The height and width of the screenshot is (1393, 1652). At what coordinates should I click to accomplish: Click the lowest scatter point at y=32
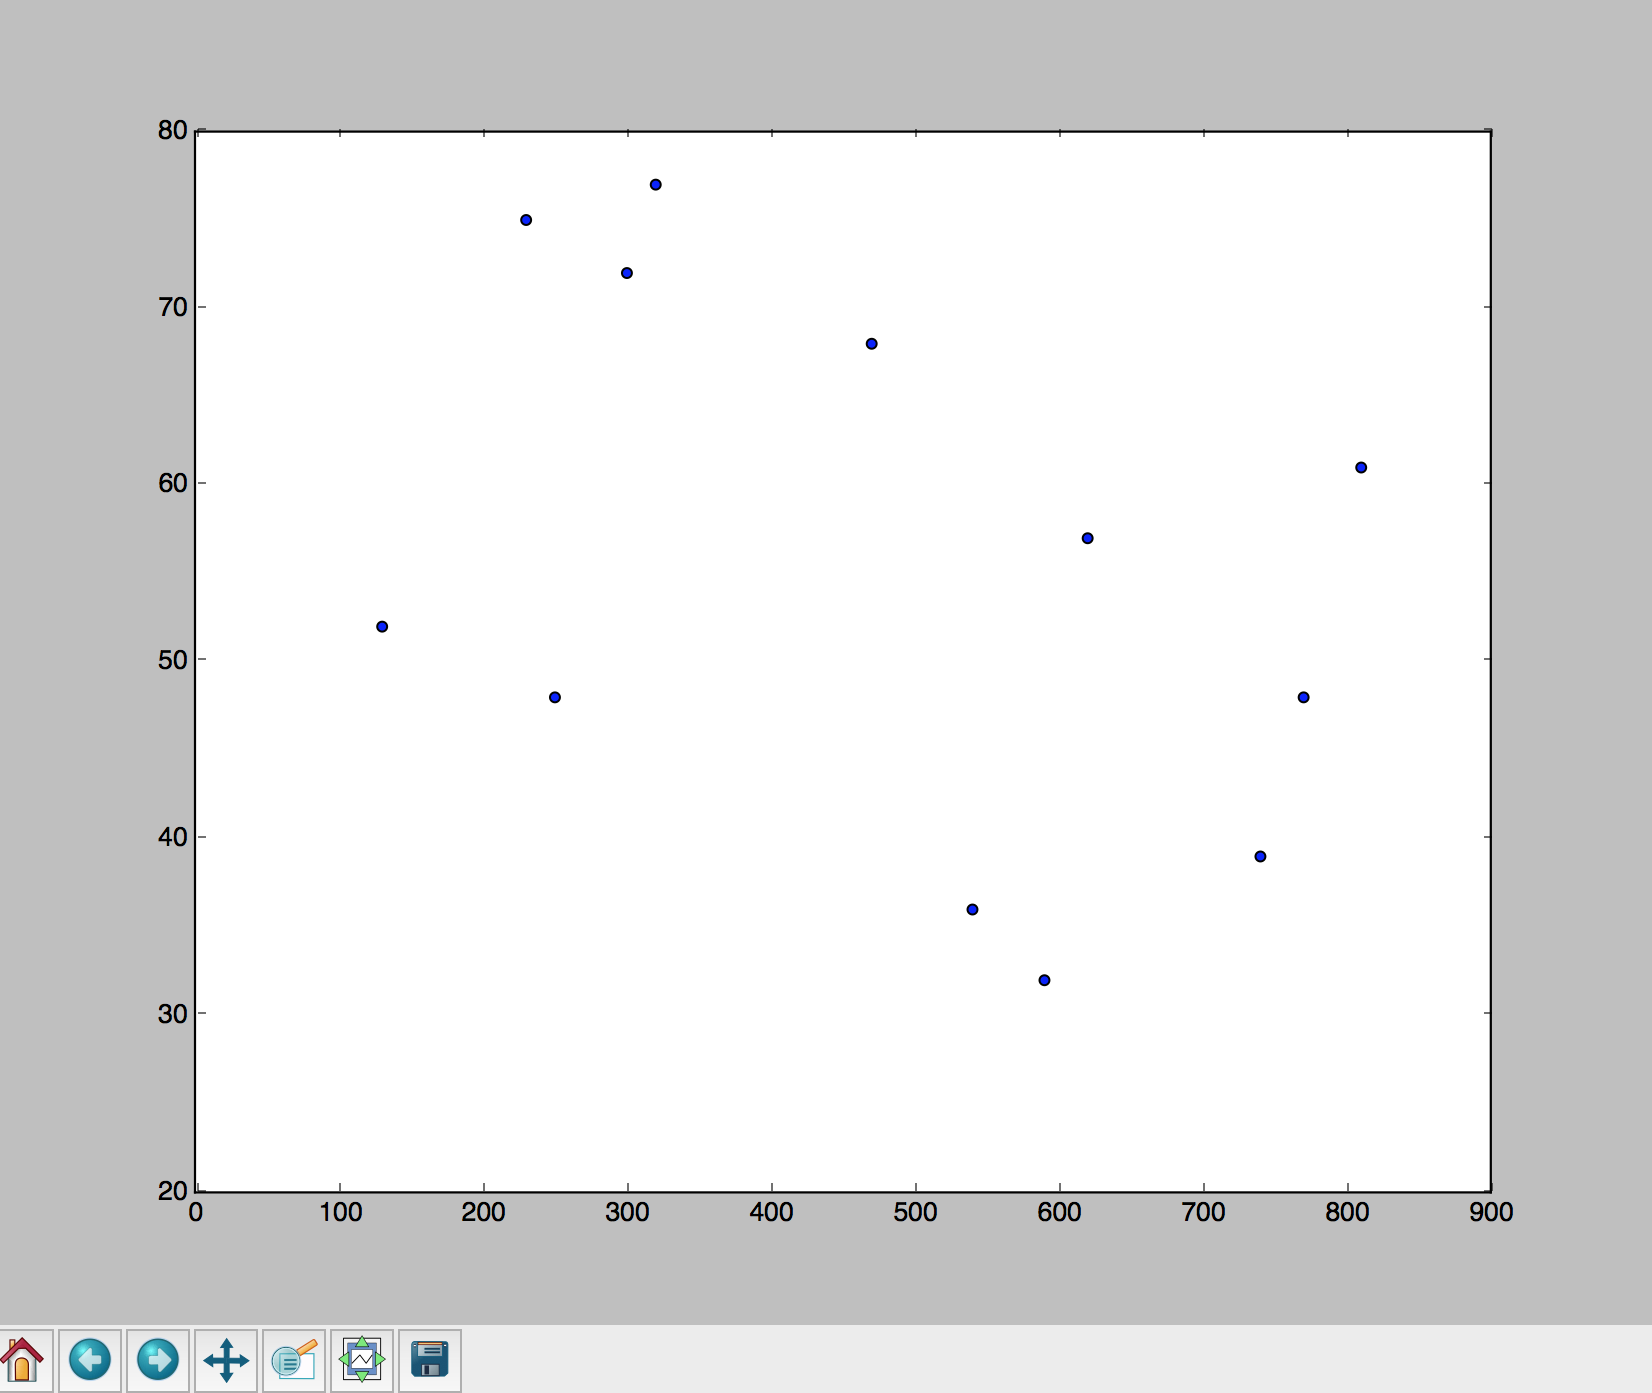click(x=1044, y=980)
